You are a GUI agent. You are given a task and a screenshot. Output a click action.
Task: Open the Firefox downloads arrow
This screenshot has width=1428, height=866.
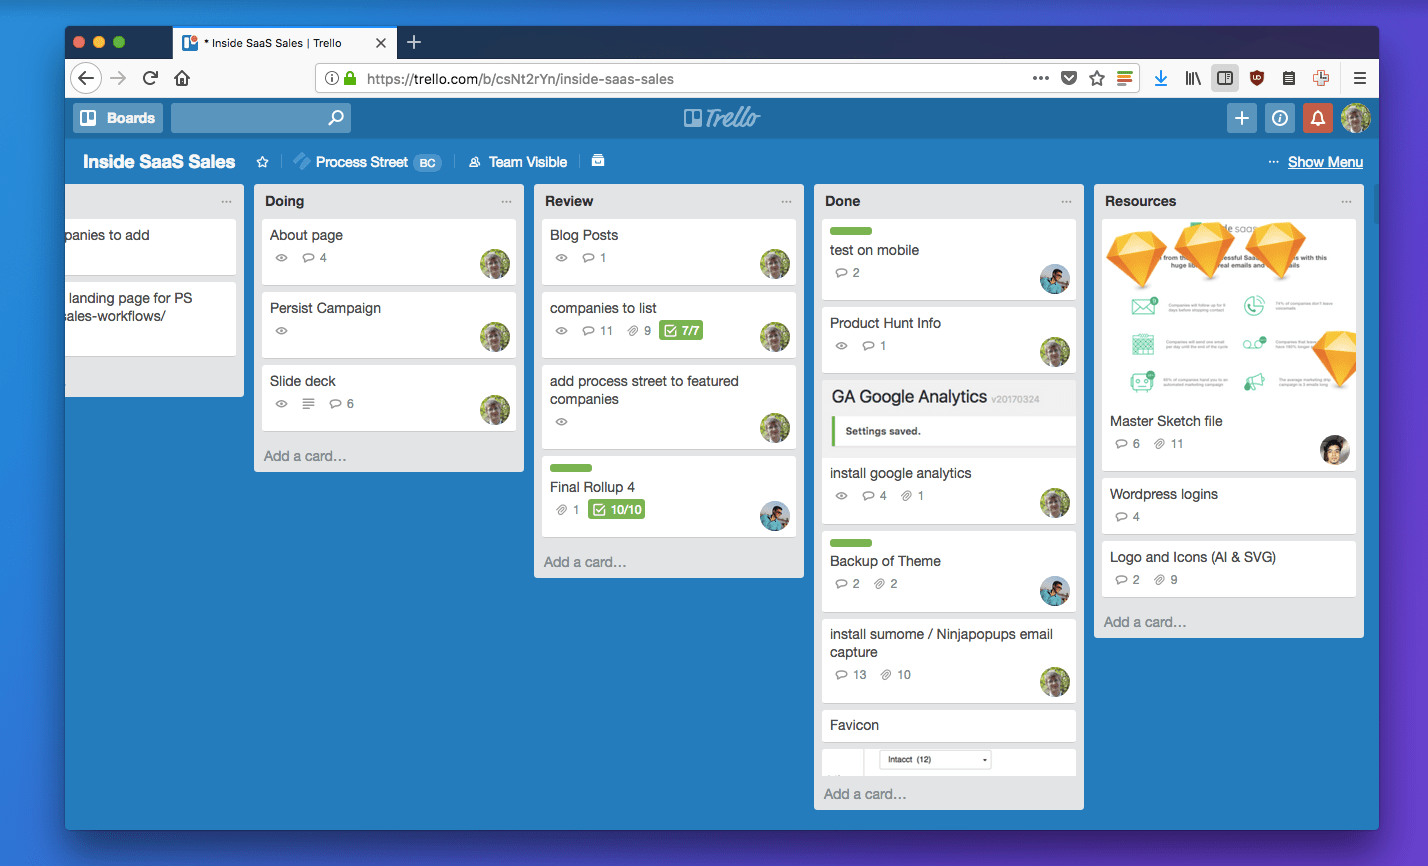pos(1161,78)
